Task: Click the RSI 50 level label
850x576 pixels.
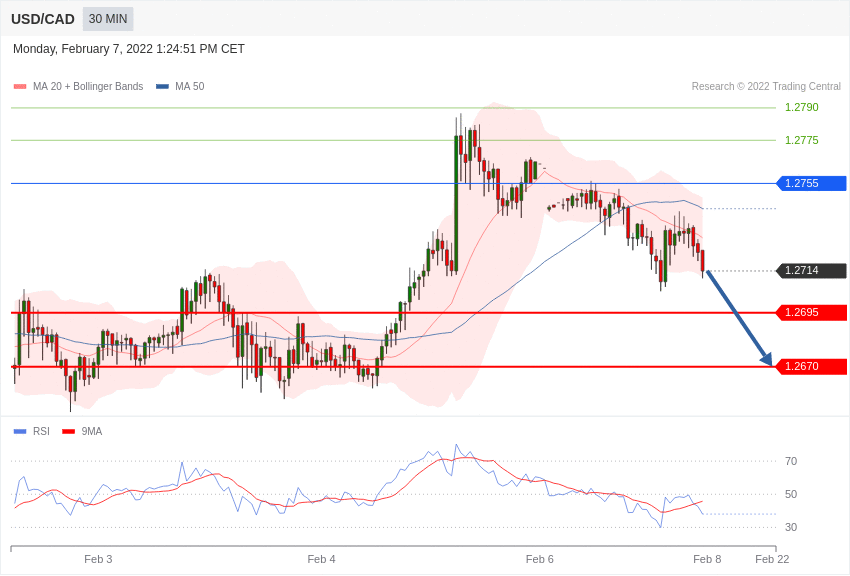Action: [791, 494]
